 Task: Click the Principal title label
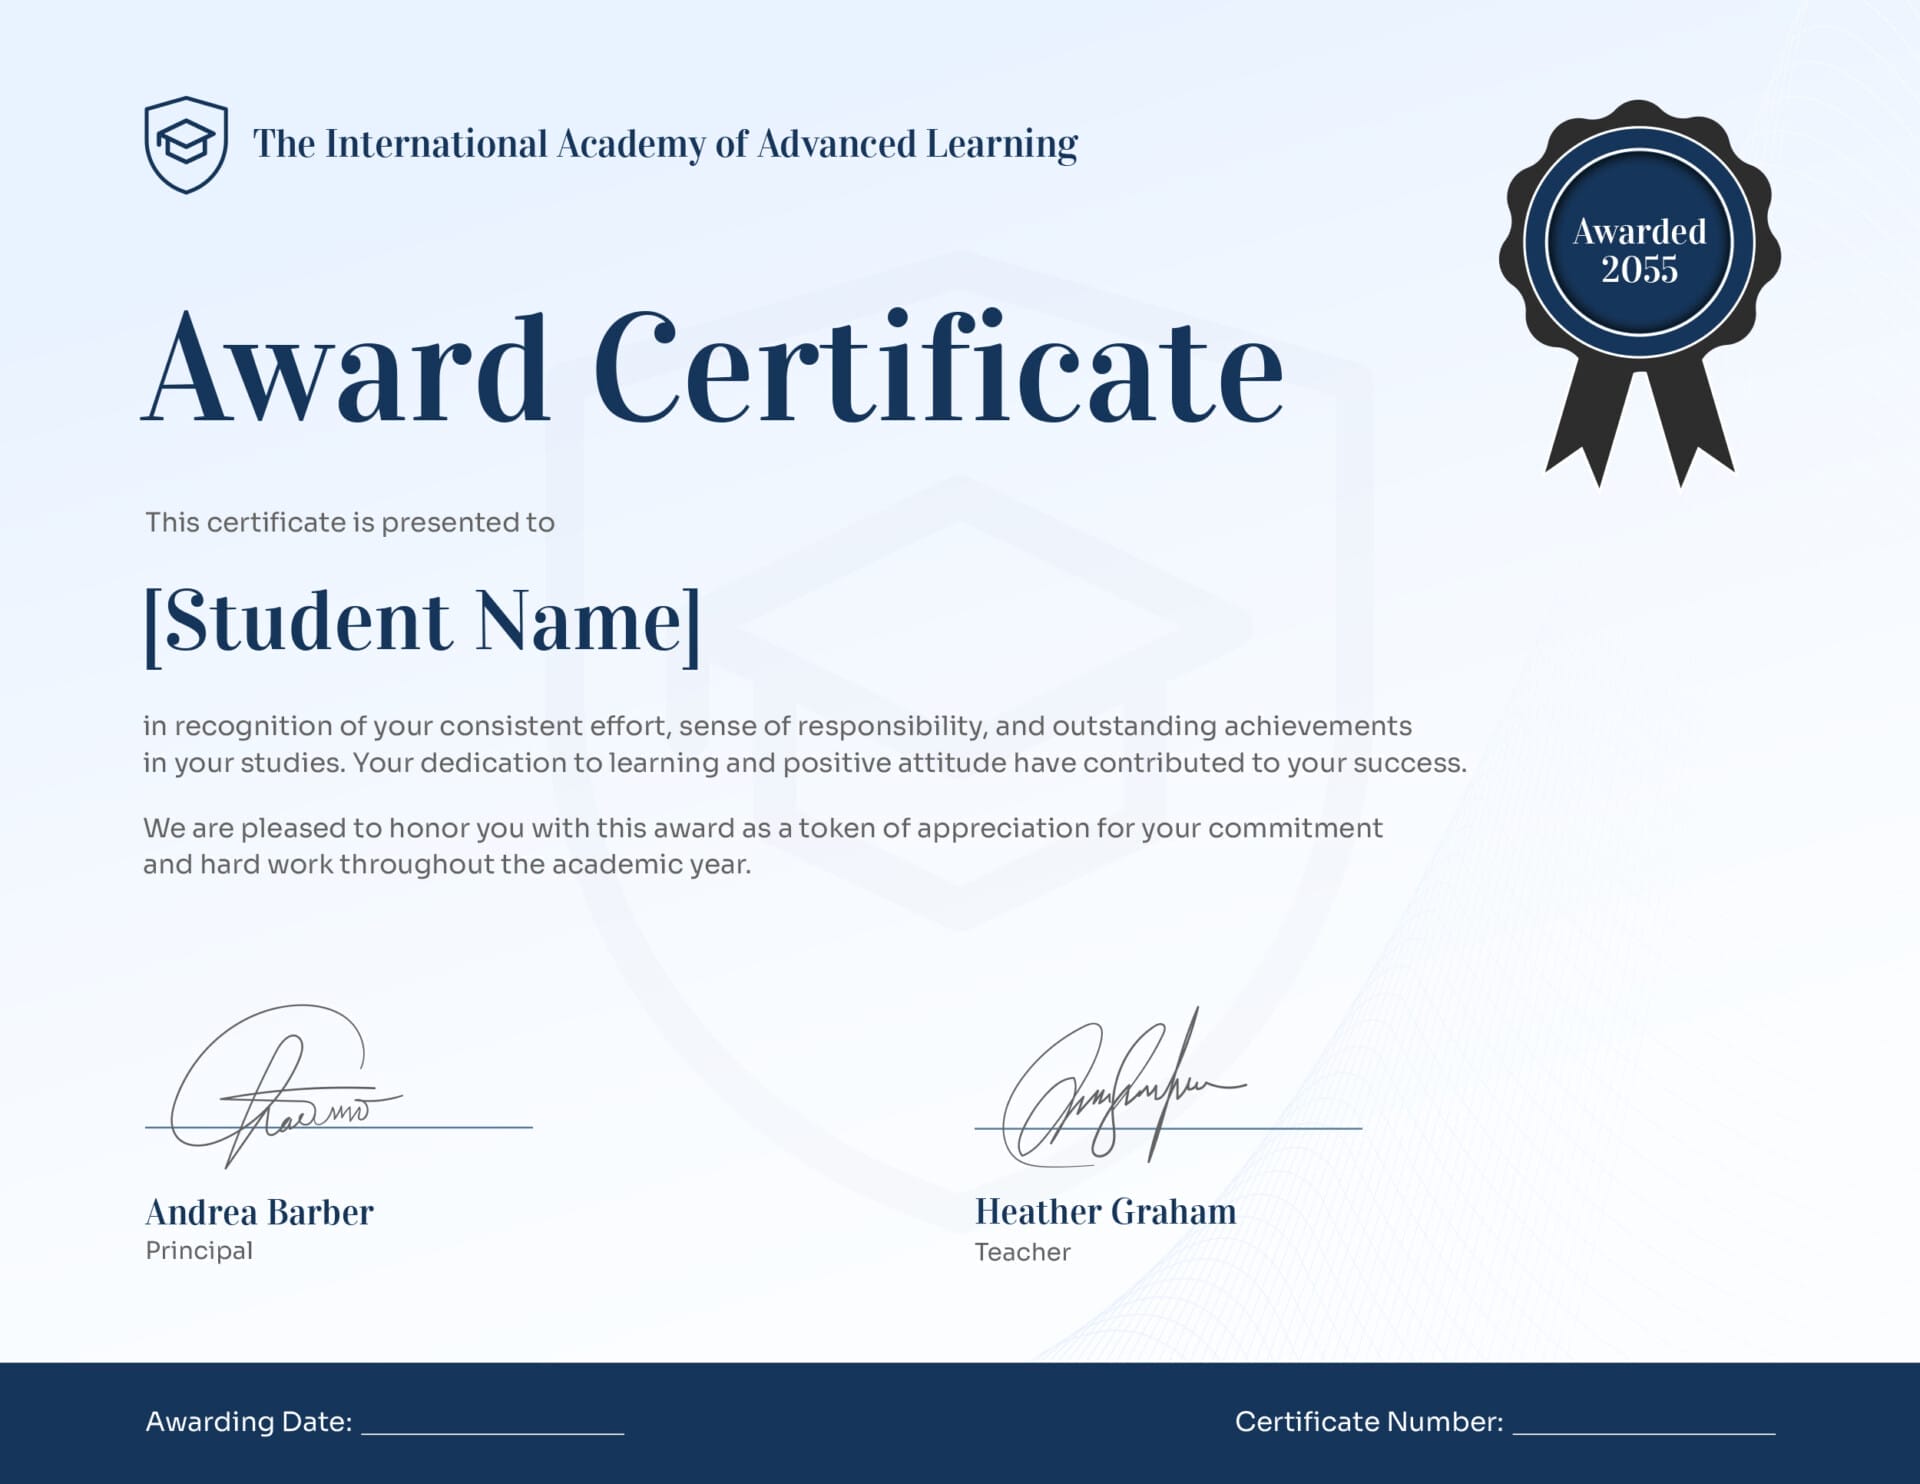click(x=199, y=1251)
